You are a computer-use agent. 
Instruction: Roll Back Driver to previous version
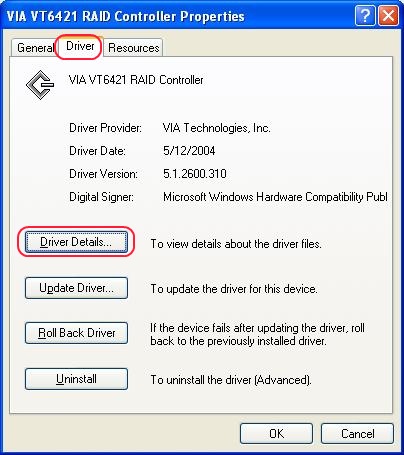click(x=76, y=333)
